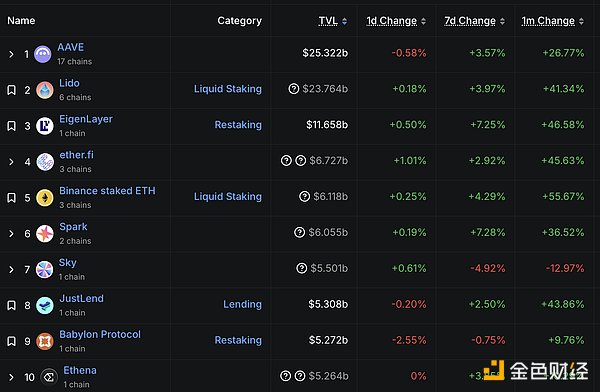Click the question mark icon beside Spark TVL

point(299,232)
